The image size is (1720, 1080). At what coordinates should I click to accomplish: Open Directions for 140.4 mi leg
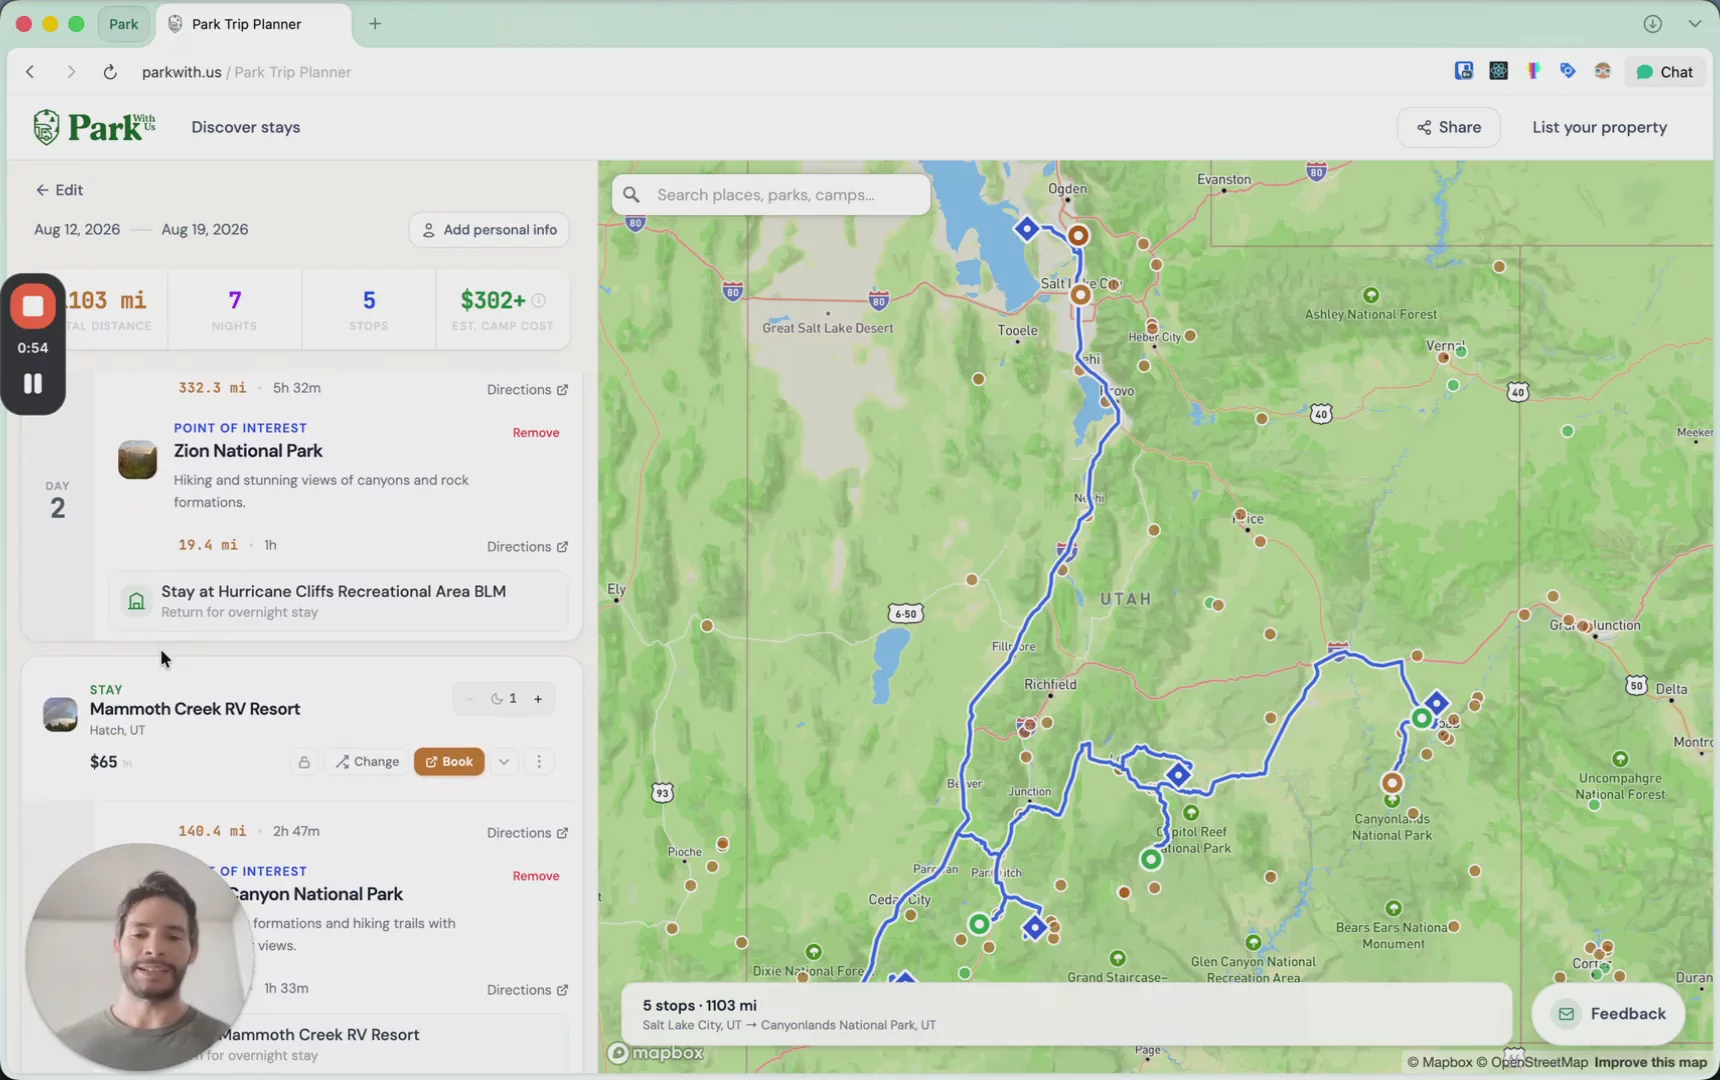[x=527, y=833]
